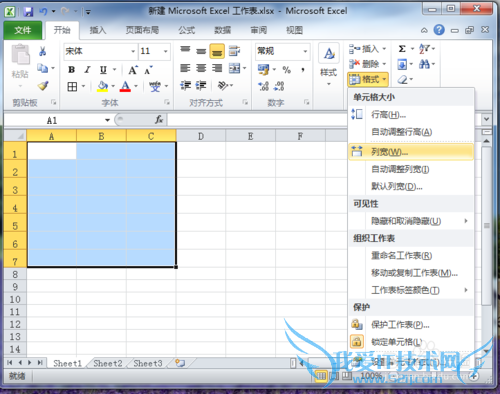
Task: Switch to the 视图 ribbon tab
Action: coord(294,30)
